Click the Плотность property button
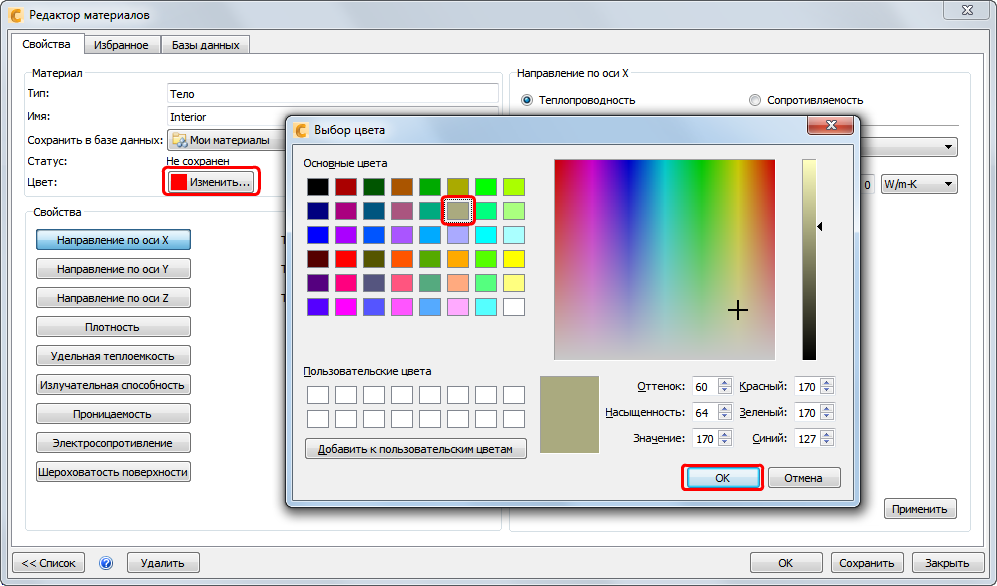The image size is (997, 586). coord(113,327)
